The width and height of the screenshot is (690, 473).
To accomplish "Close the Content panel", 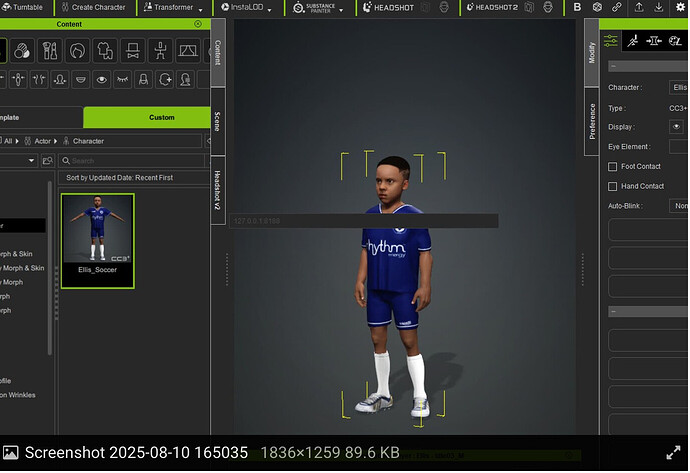I will click(x=198, y=24).
